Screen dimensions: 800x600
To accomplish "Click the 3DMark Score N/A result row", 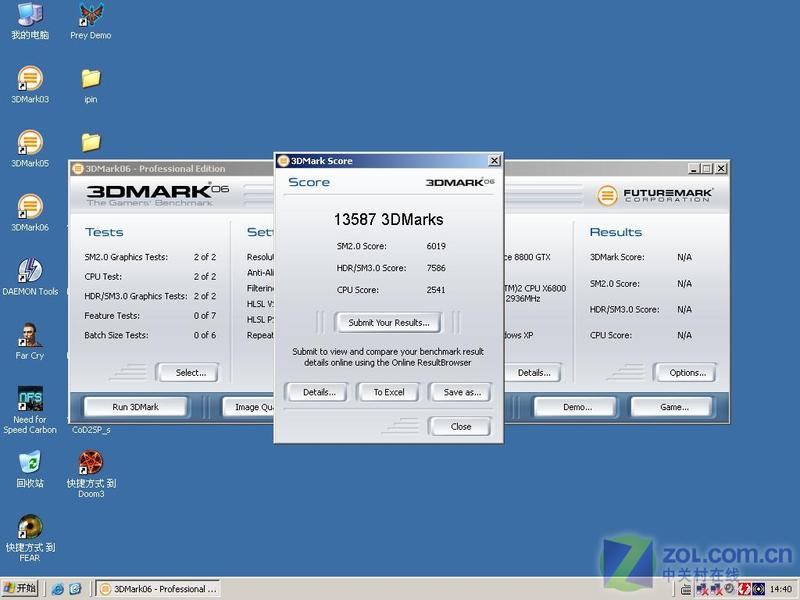I will click(x=641, y=257).
